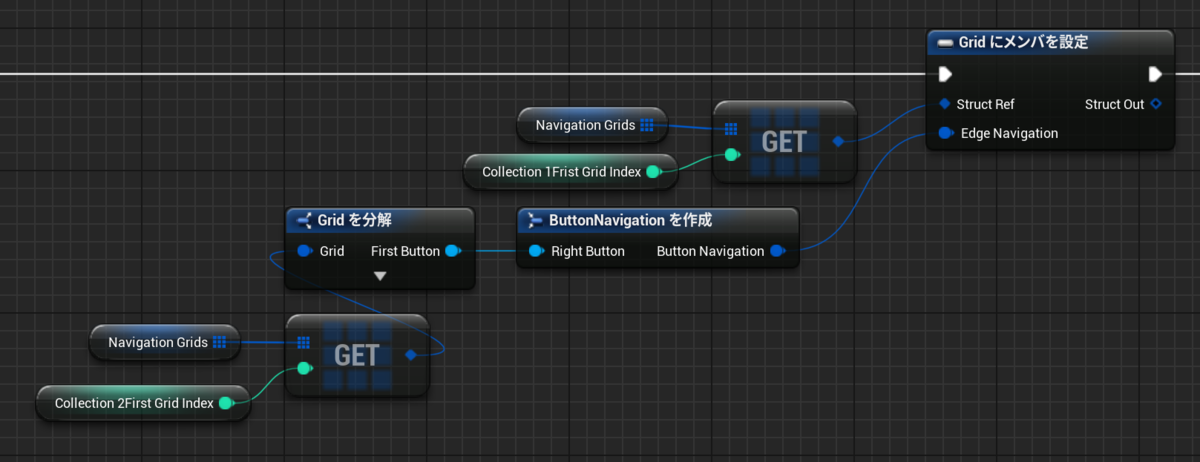Click the Button Navigation output pin
Screen dimensions: 1200x462
778,251
